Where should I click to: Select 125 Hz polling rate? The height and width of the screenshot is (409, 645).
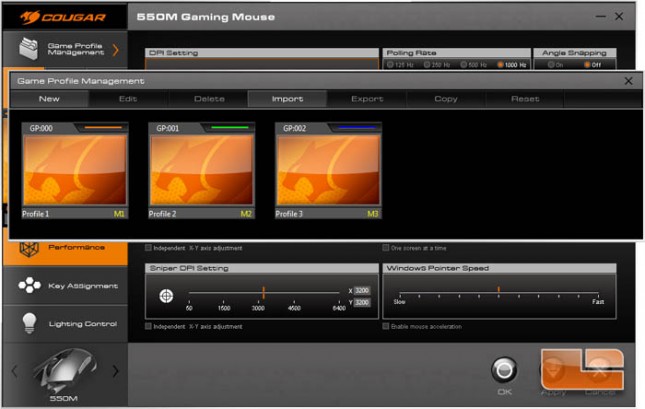click(x=390, y=65)
